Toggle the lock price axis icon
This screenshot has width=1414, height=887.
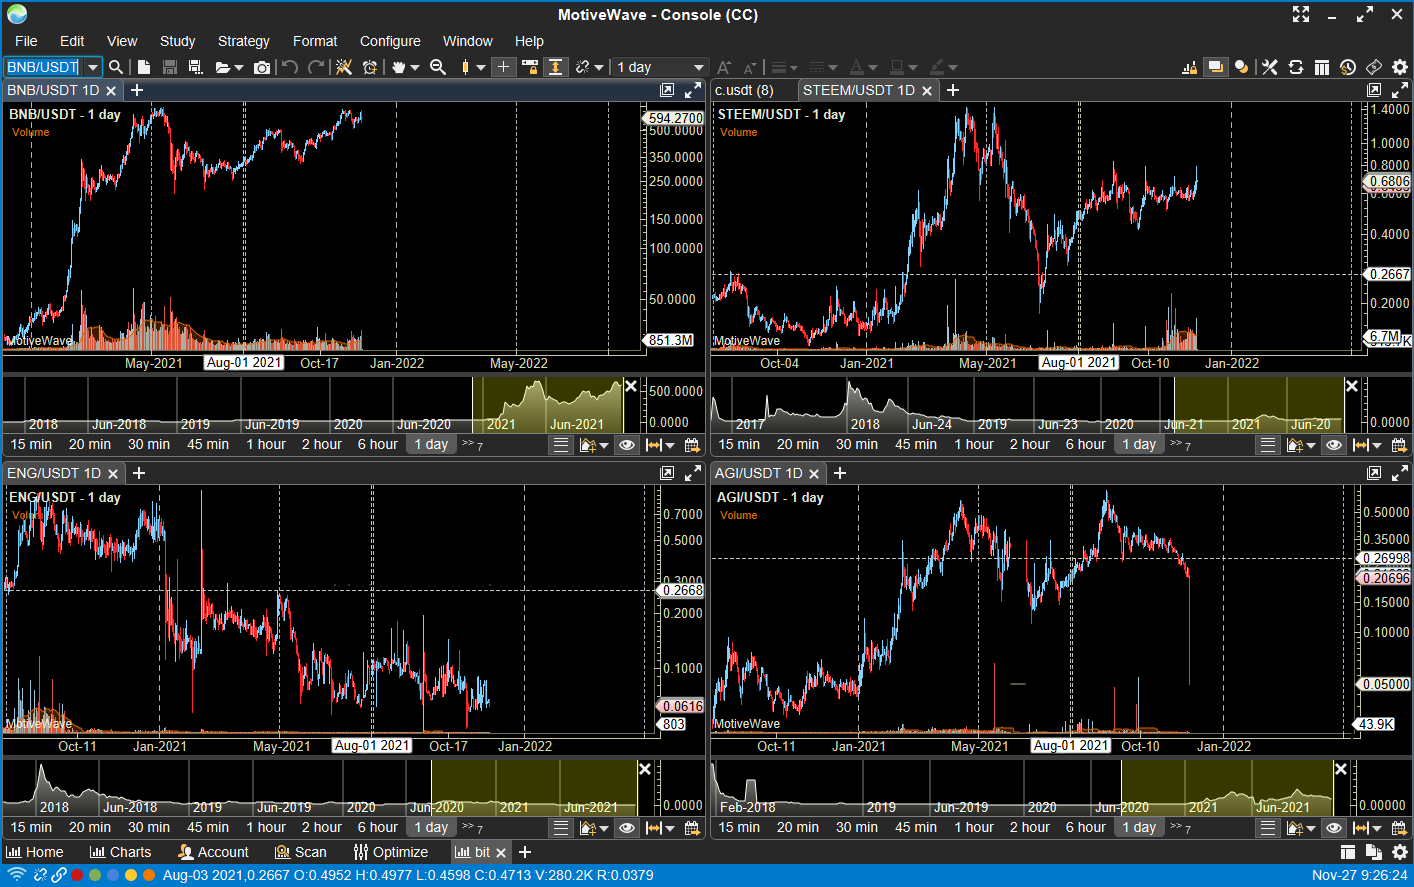tap(530, 67)
